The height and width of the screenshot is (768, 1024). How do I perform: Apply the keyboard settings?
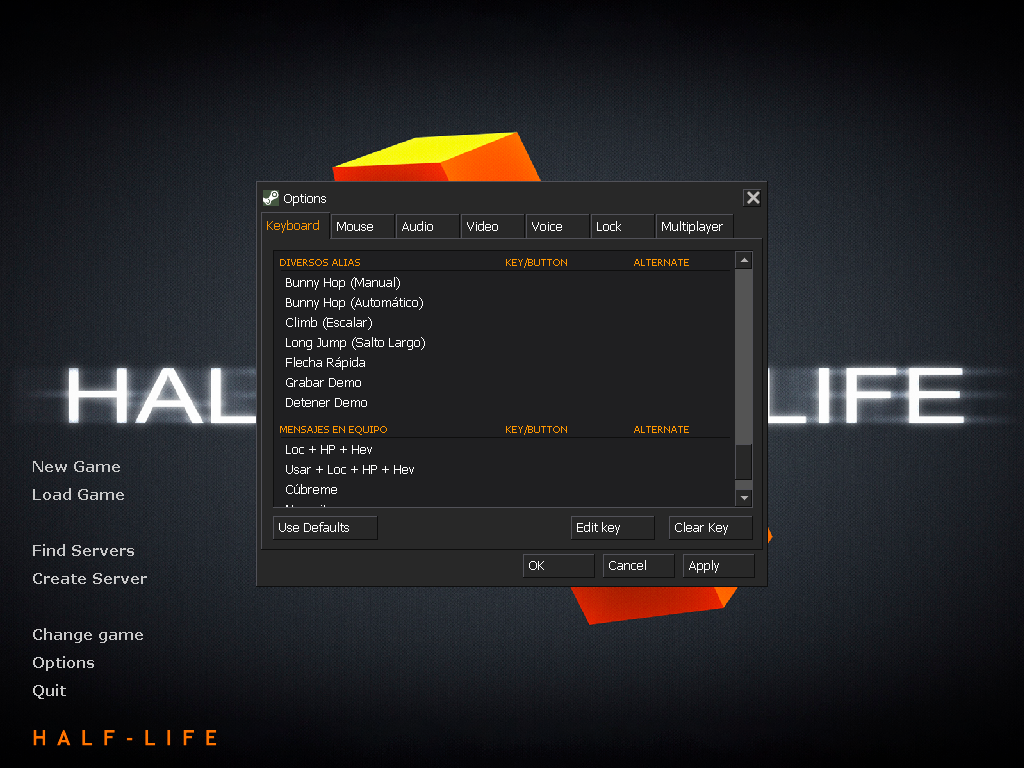tap(718, 566)
